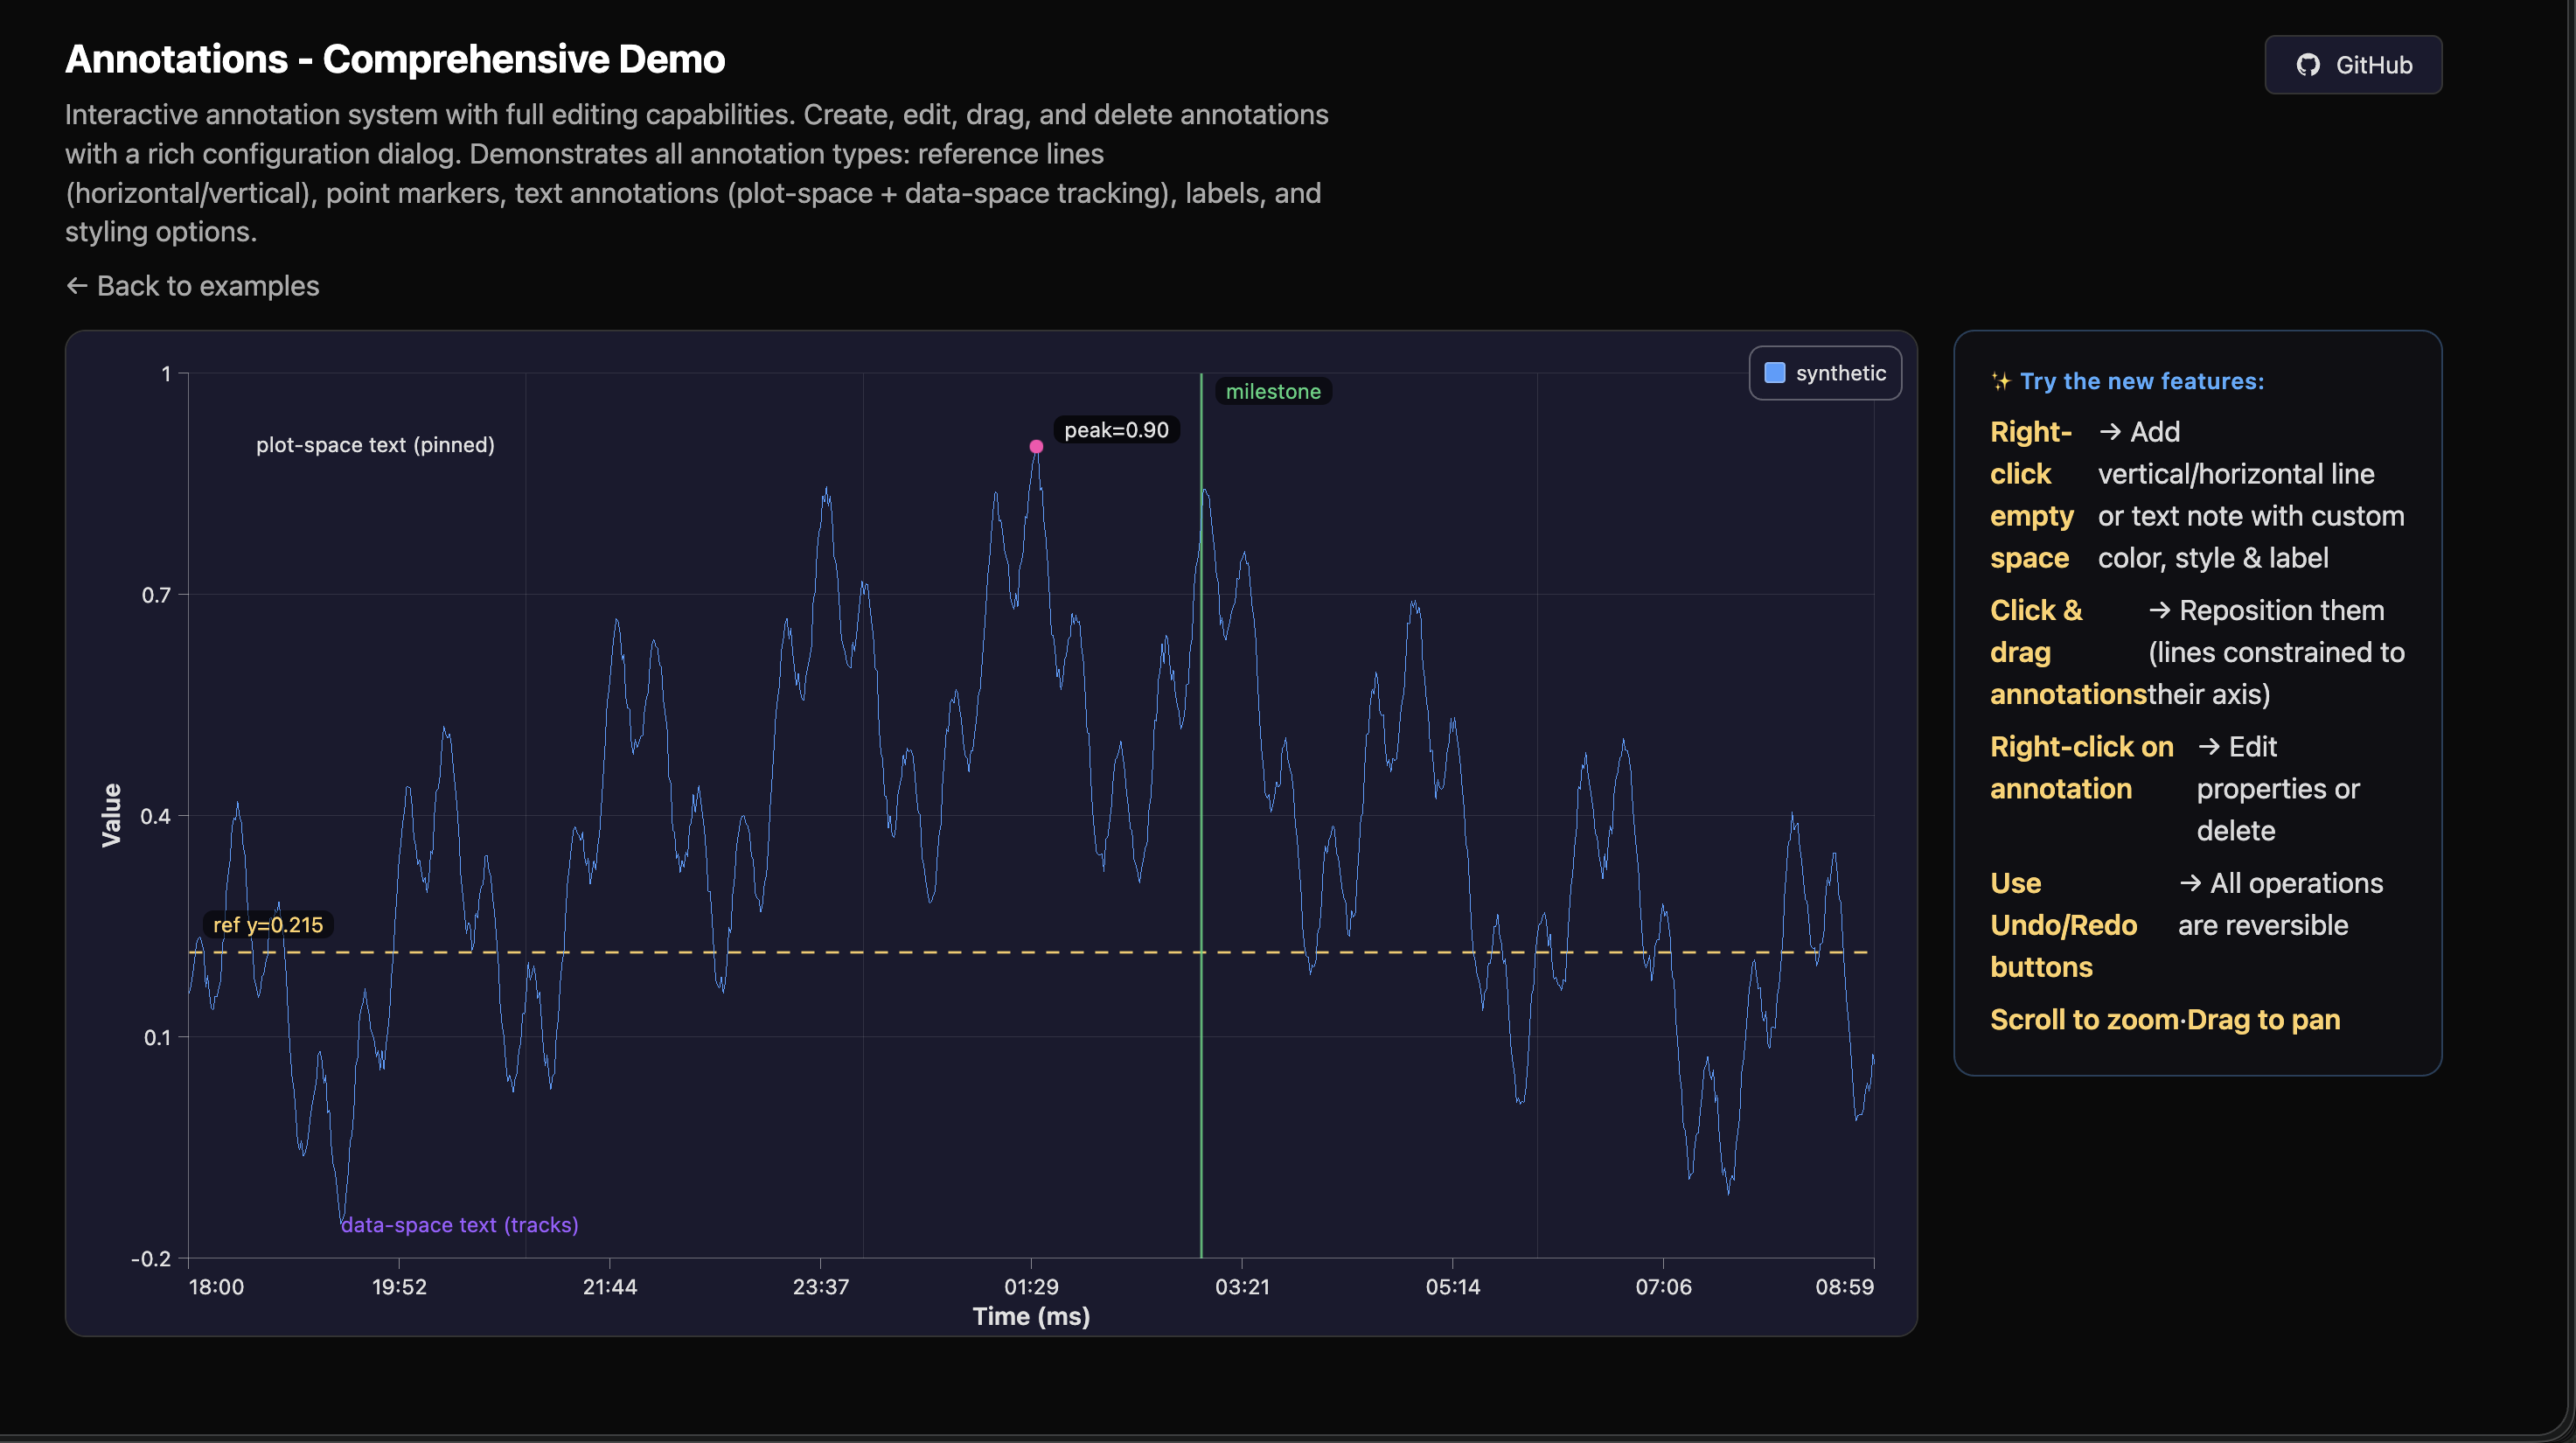The width and height of the screenshot is (2576, 1443).
Task: Select the pink peak point marker
Action: [x=1036, y=447]
